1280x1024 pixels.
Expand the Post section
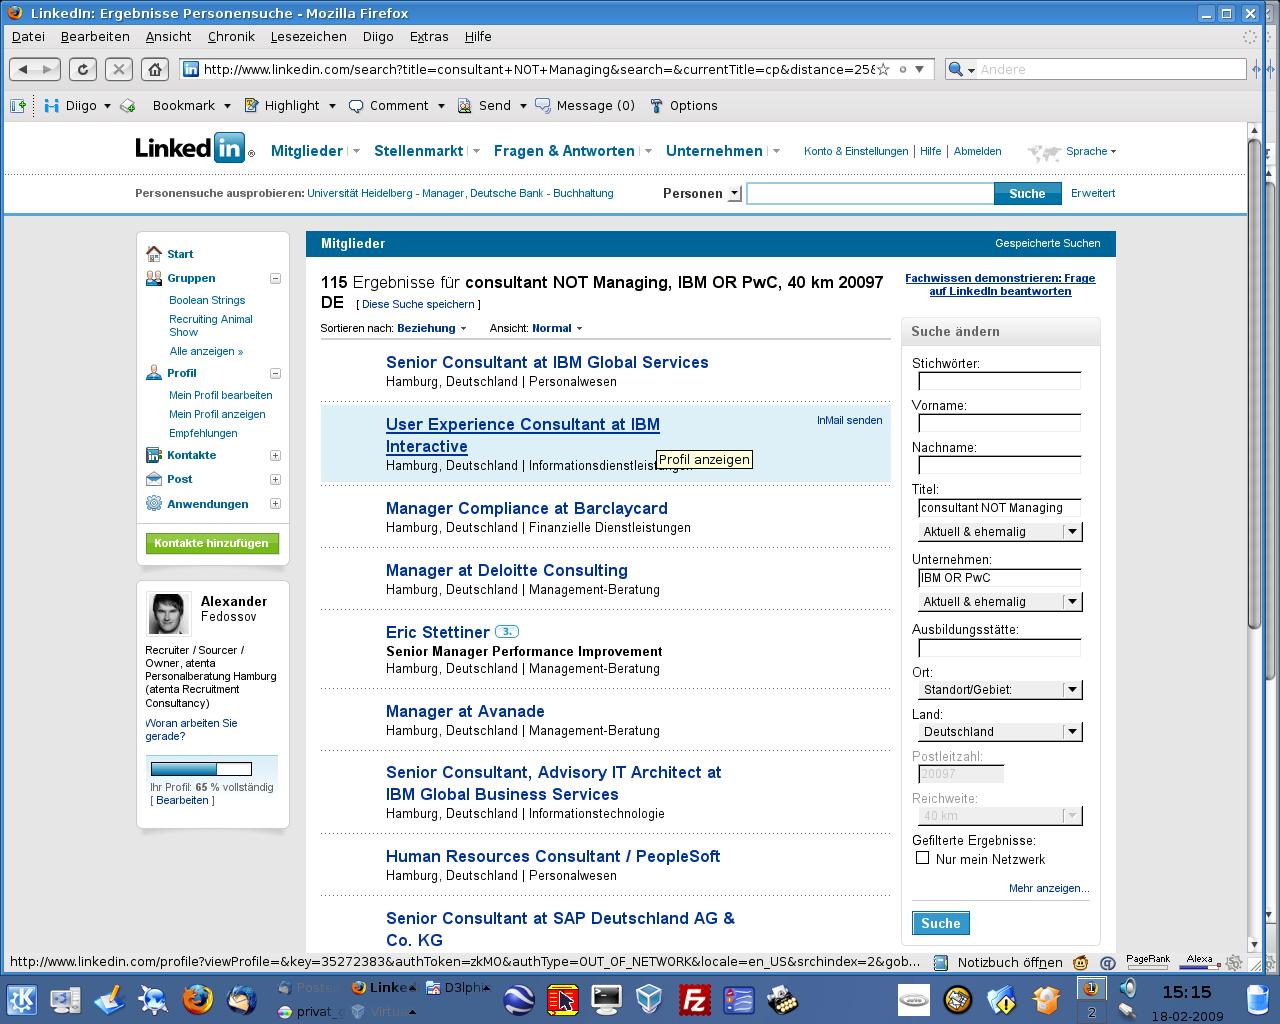tap(275, 479)
